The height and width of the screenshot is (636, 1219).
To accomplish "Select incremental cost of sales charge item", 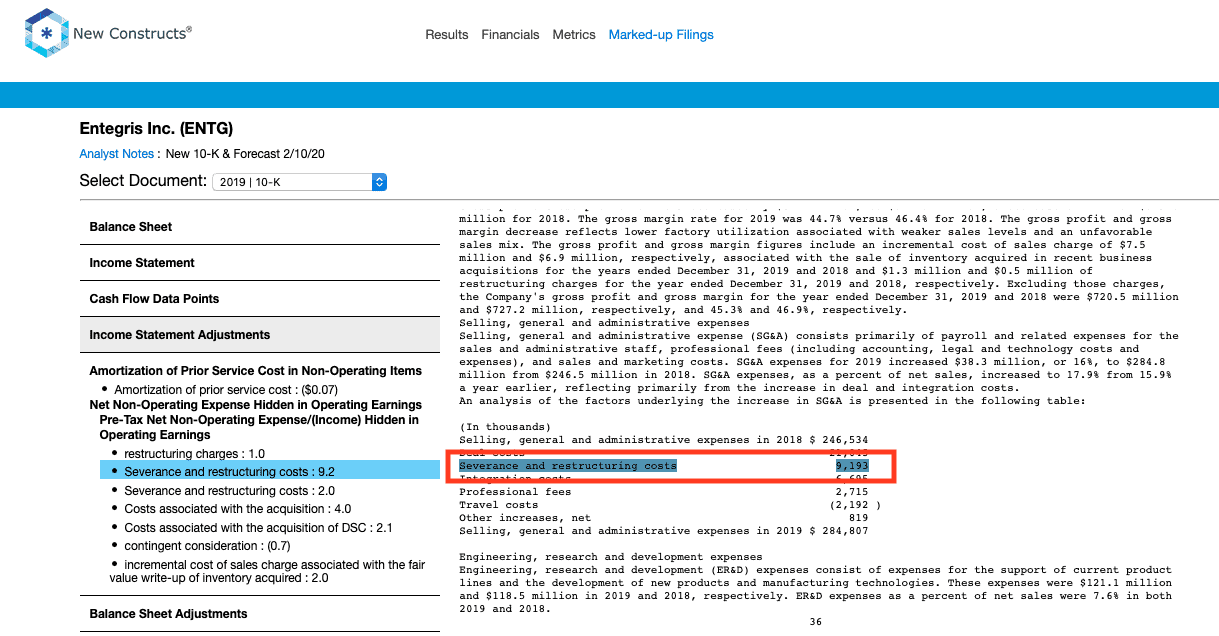I will click(268, 571).
